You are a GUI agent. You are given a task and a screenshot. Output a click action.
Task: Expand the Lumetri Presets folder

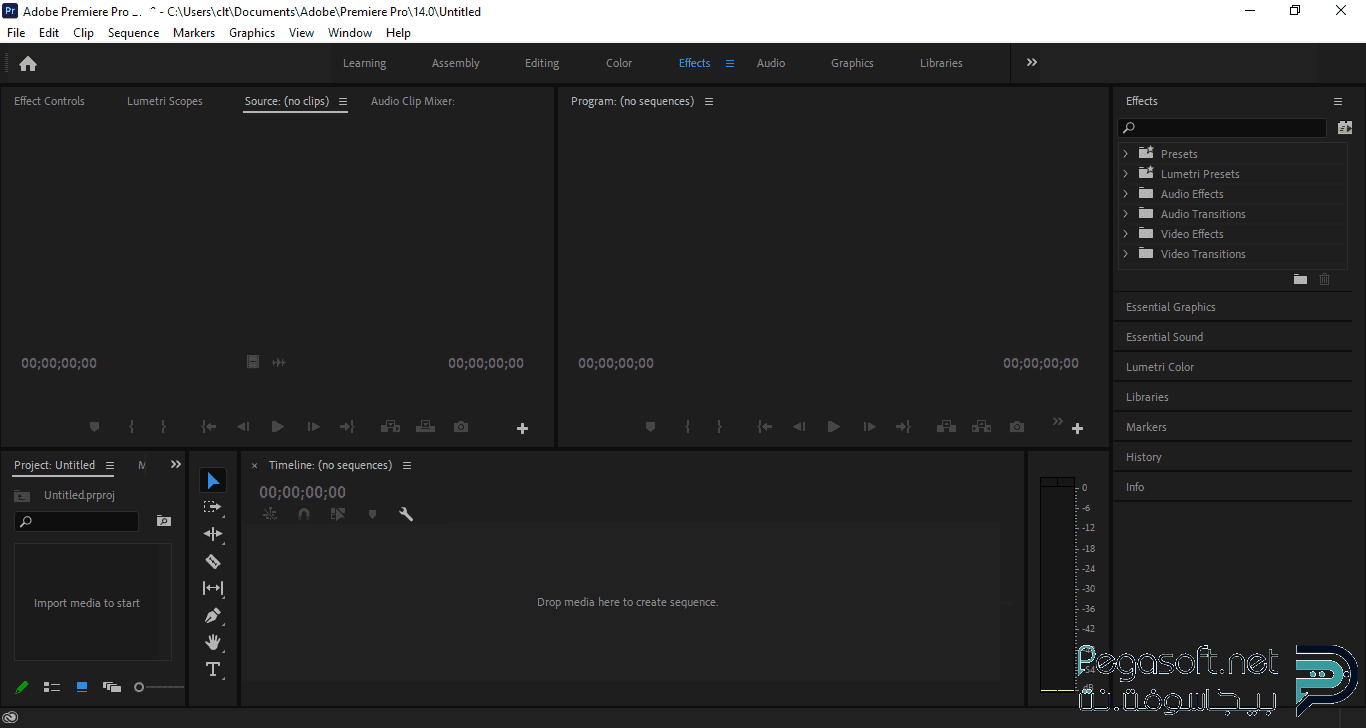1126,174
